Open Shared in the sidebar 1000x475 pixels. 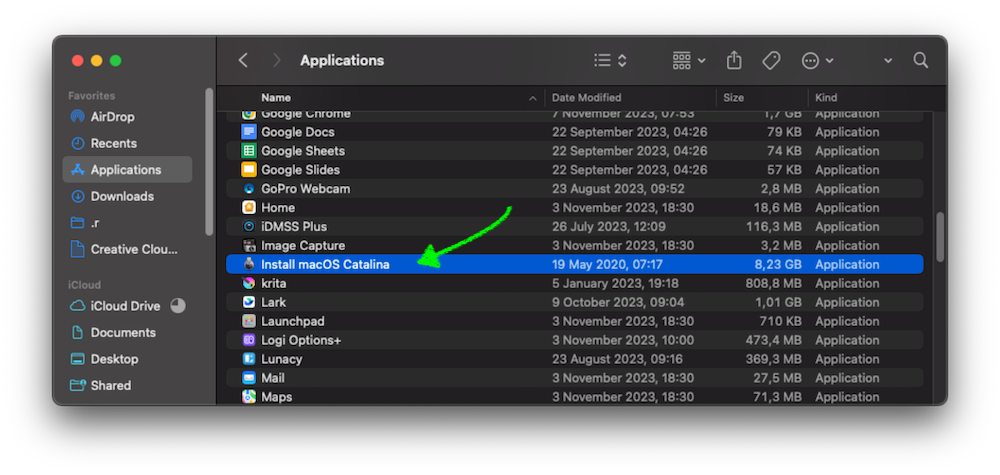110,386
